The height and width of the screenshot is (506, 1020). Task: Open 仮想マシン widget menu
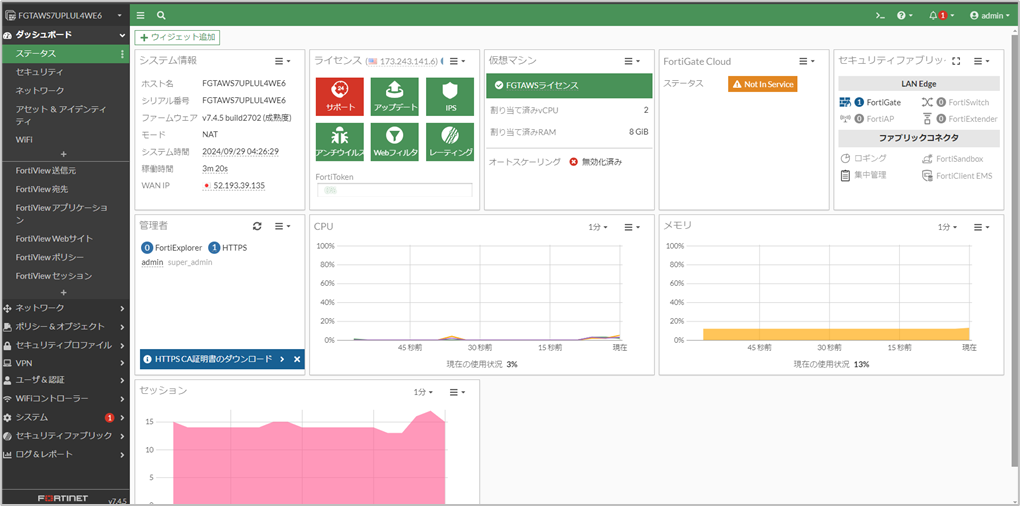pos(632,61)
